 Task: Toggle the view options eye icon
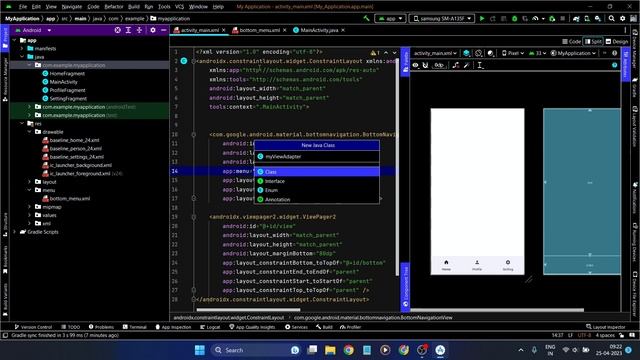tap(415, 65)
